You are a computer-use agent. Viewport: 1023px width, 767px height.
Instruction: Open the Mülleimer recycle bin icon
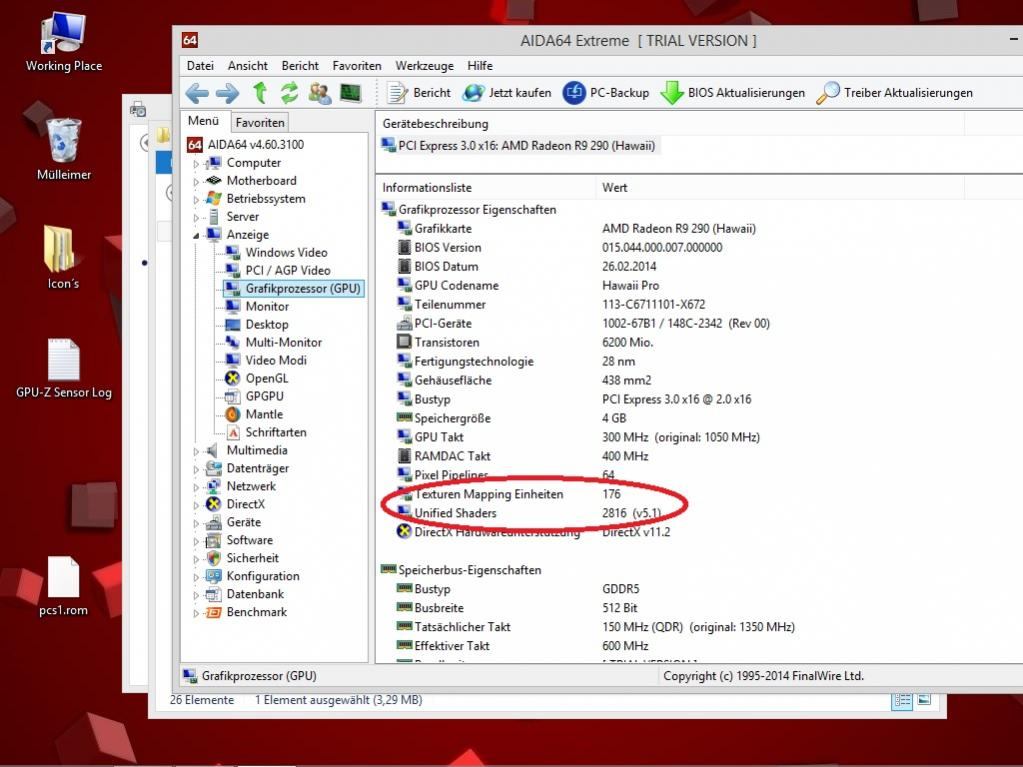coord(63,149)
